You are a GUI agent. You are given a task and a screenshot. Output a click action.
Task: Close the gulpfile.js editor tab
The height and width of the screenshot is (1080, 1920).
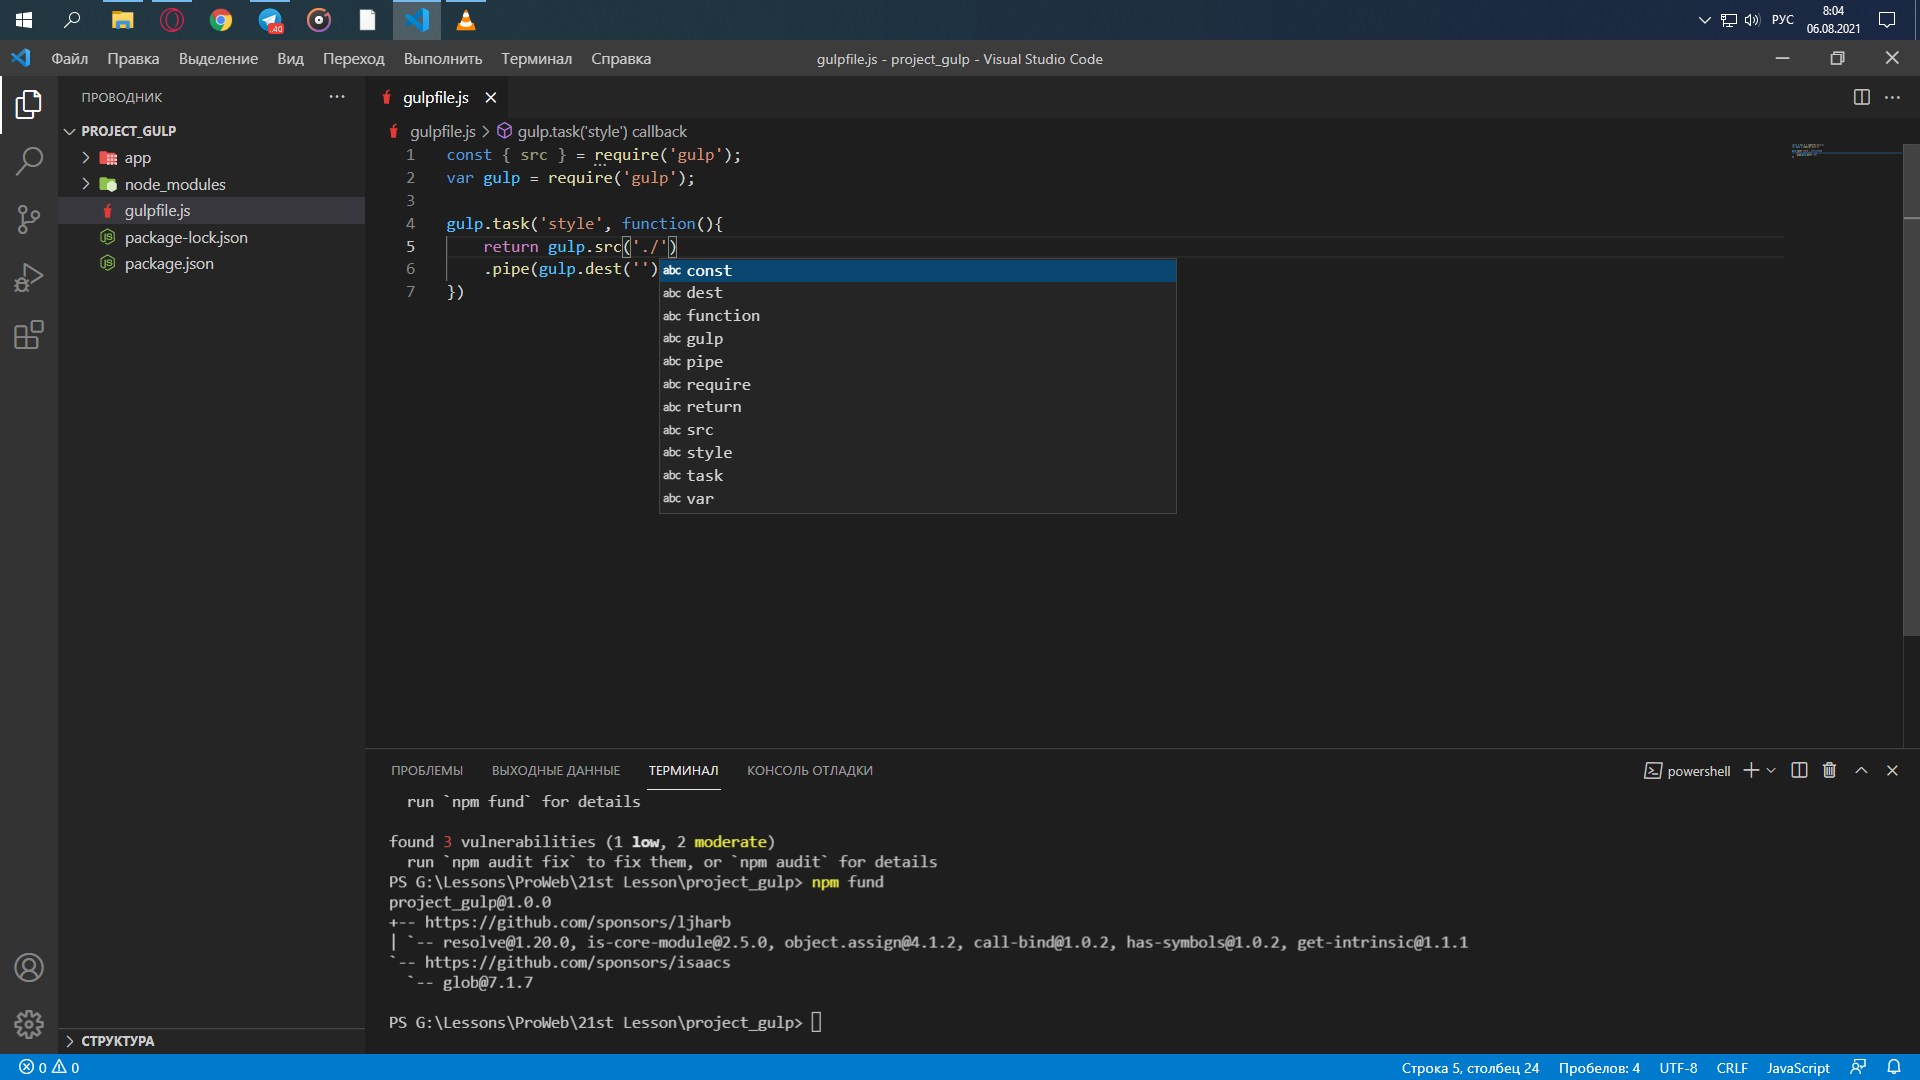[491, 97]
